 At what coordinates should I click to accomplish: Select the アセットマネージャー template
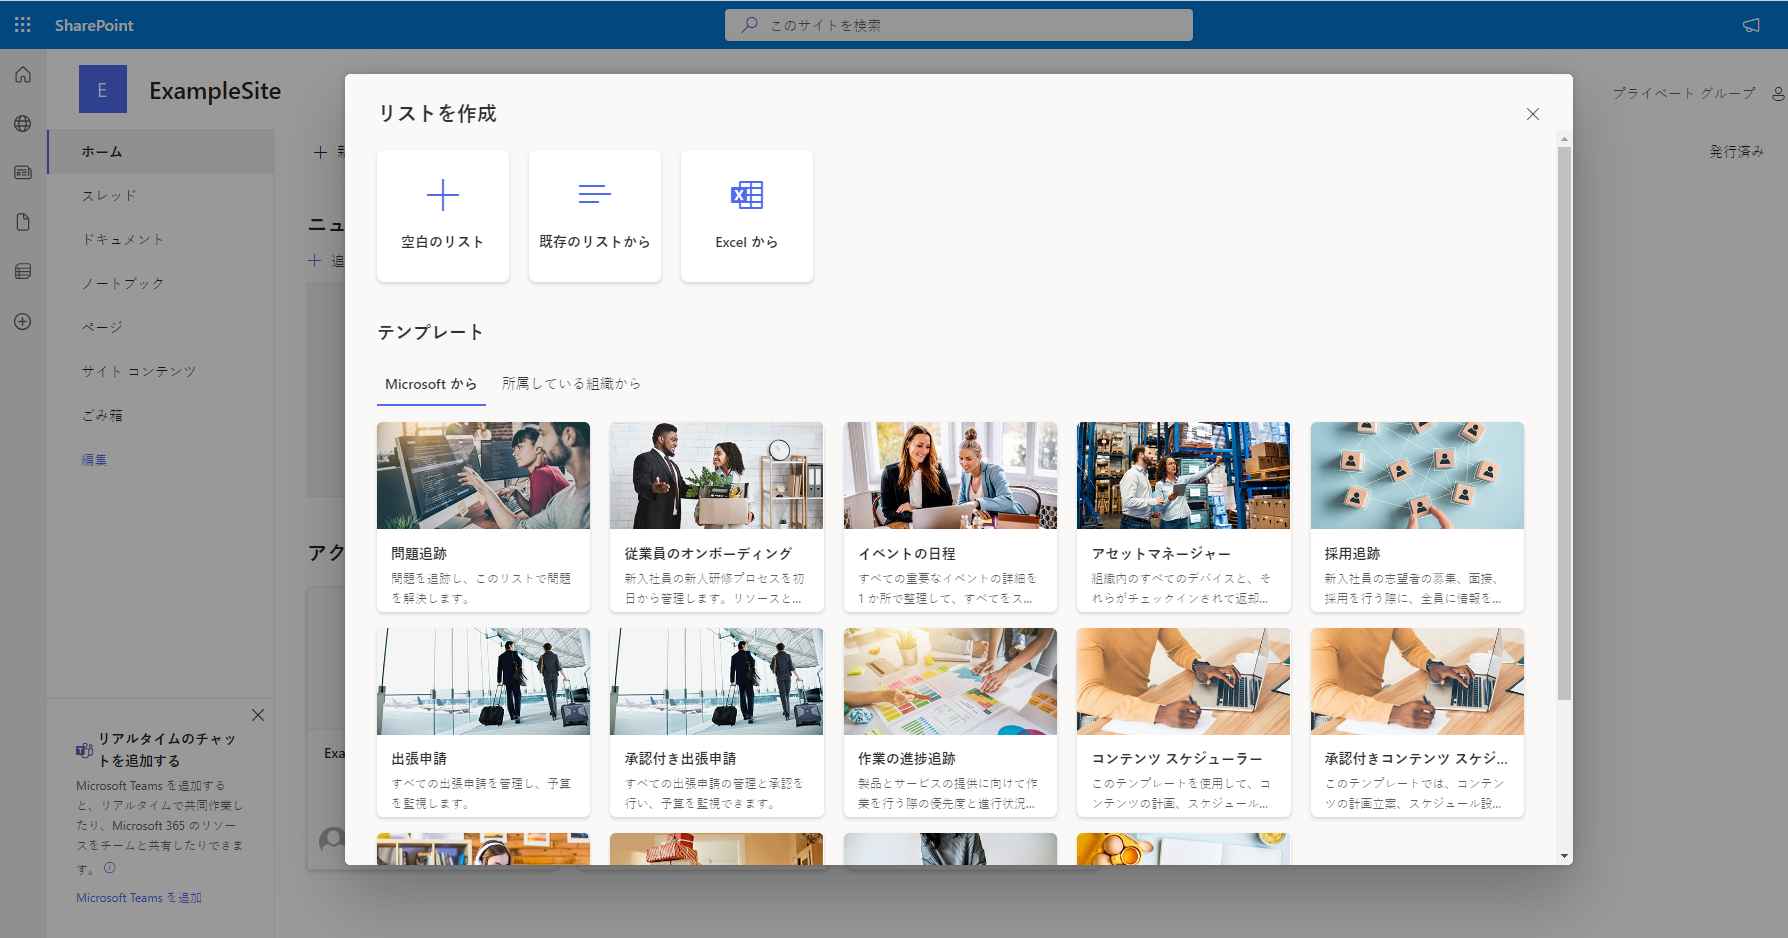click(x=1183, y=516)
